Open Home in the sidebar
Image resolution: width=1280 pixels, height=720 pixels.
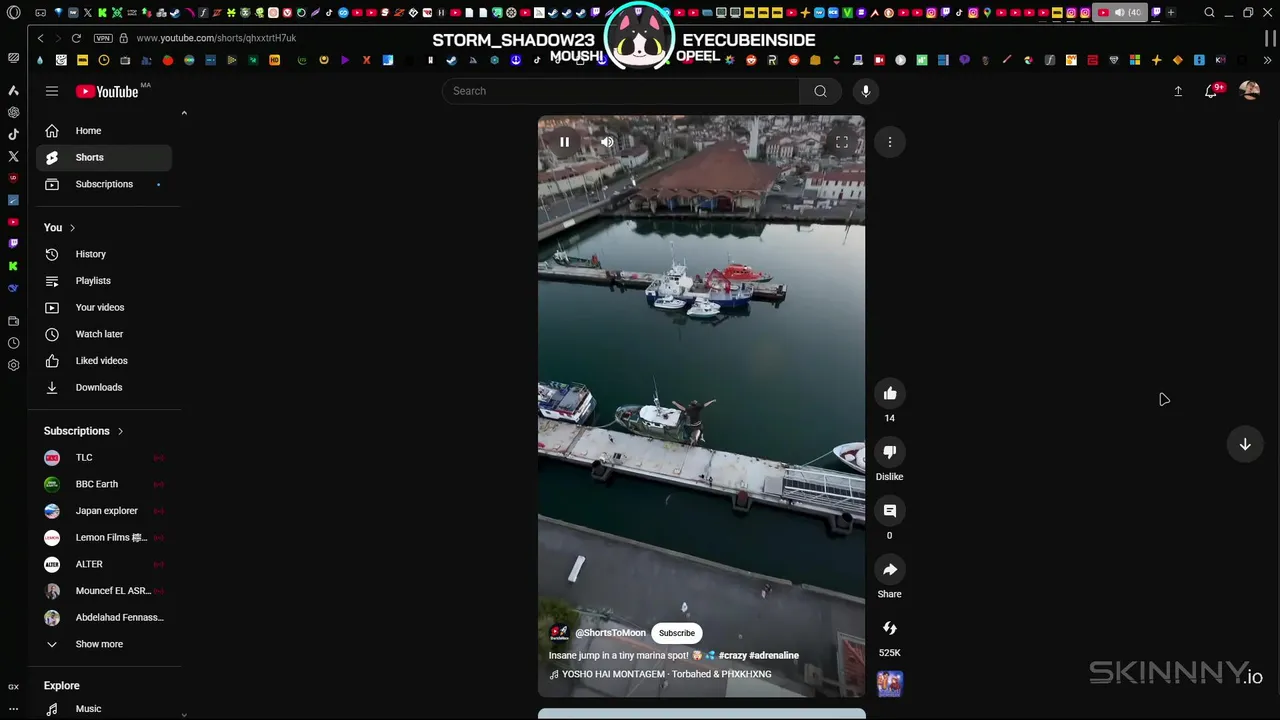click(104, 131)
